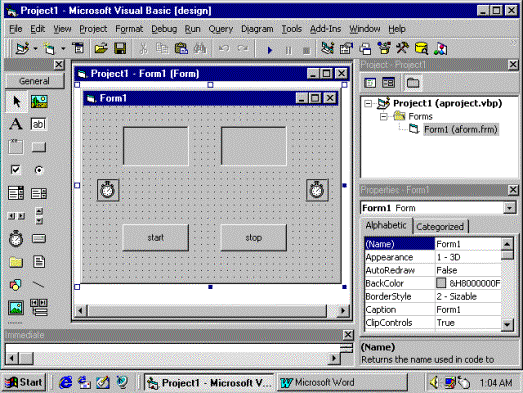Click the start button on Form1
This screenshot has width=523, height=393.
pos(155,238)
